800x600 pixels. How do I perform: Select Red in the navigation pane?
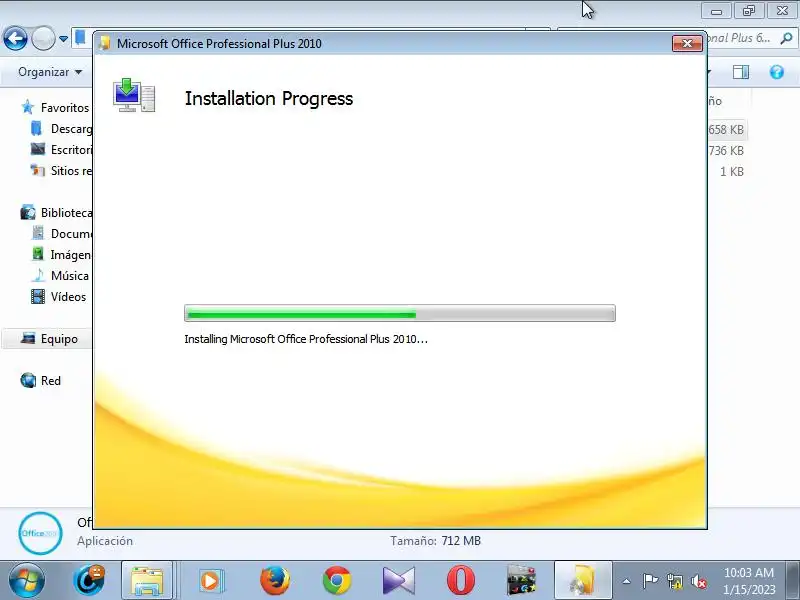(x=51, y=381)
